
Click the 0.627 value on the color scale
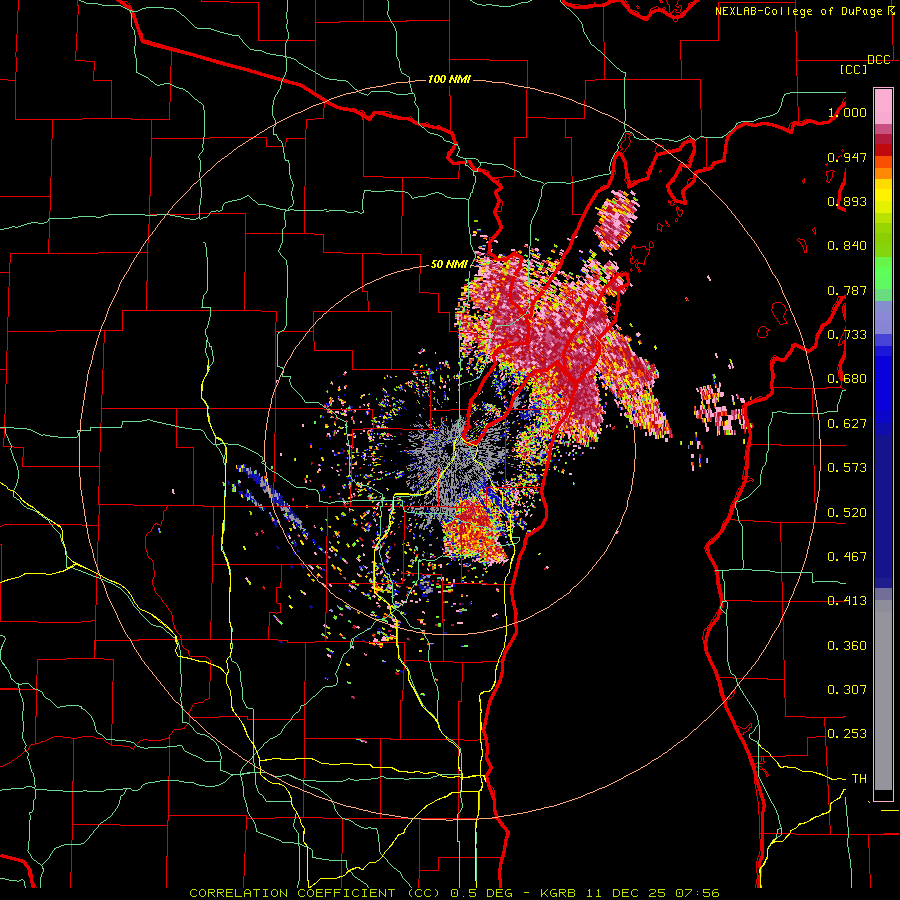(x=847, y=424)
